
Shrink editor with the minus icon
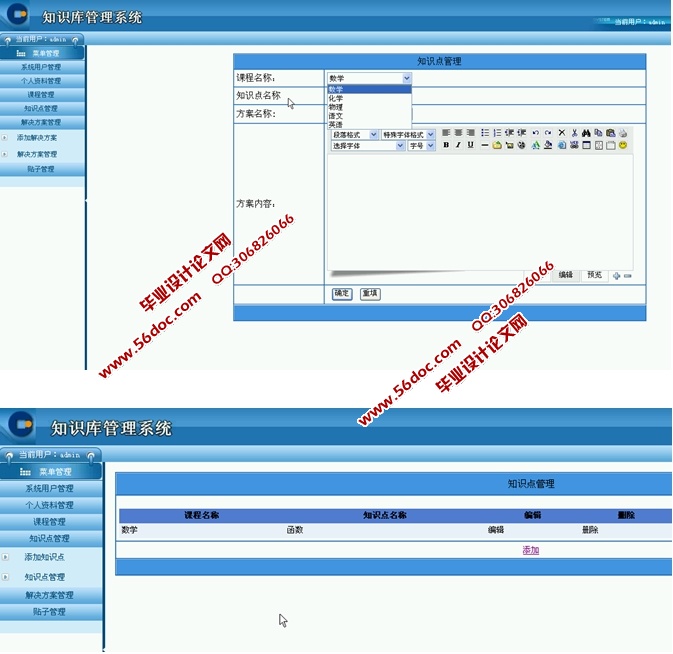click(x=628, y=276)
